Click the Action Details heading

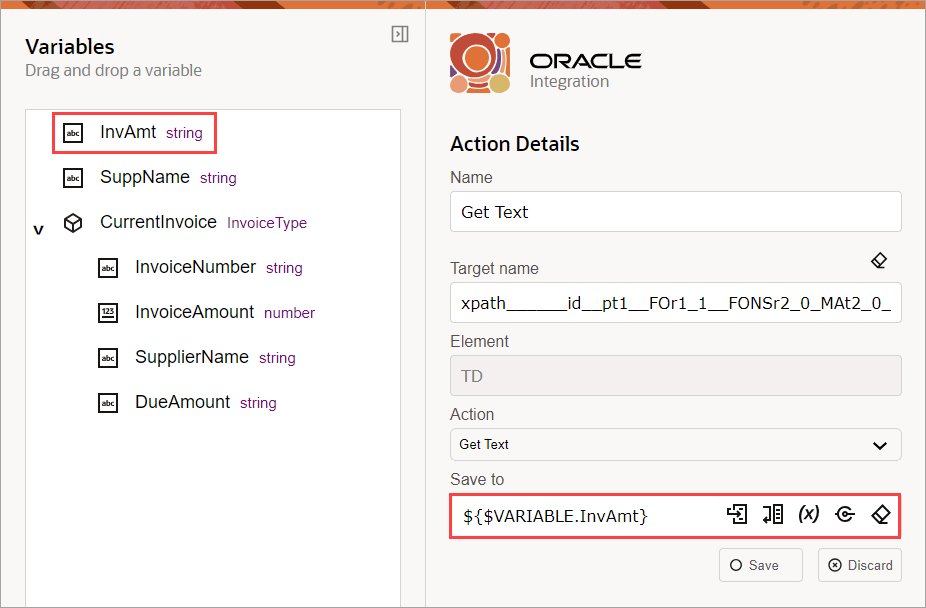pos(514,144)
